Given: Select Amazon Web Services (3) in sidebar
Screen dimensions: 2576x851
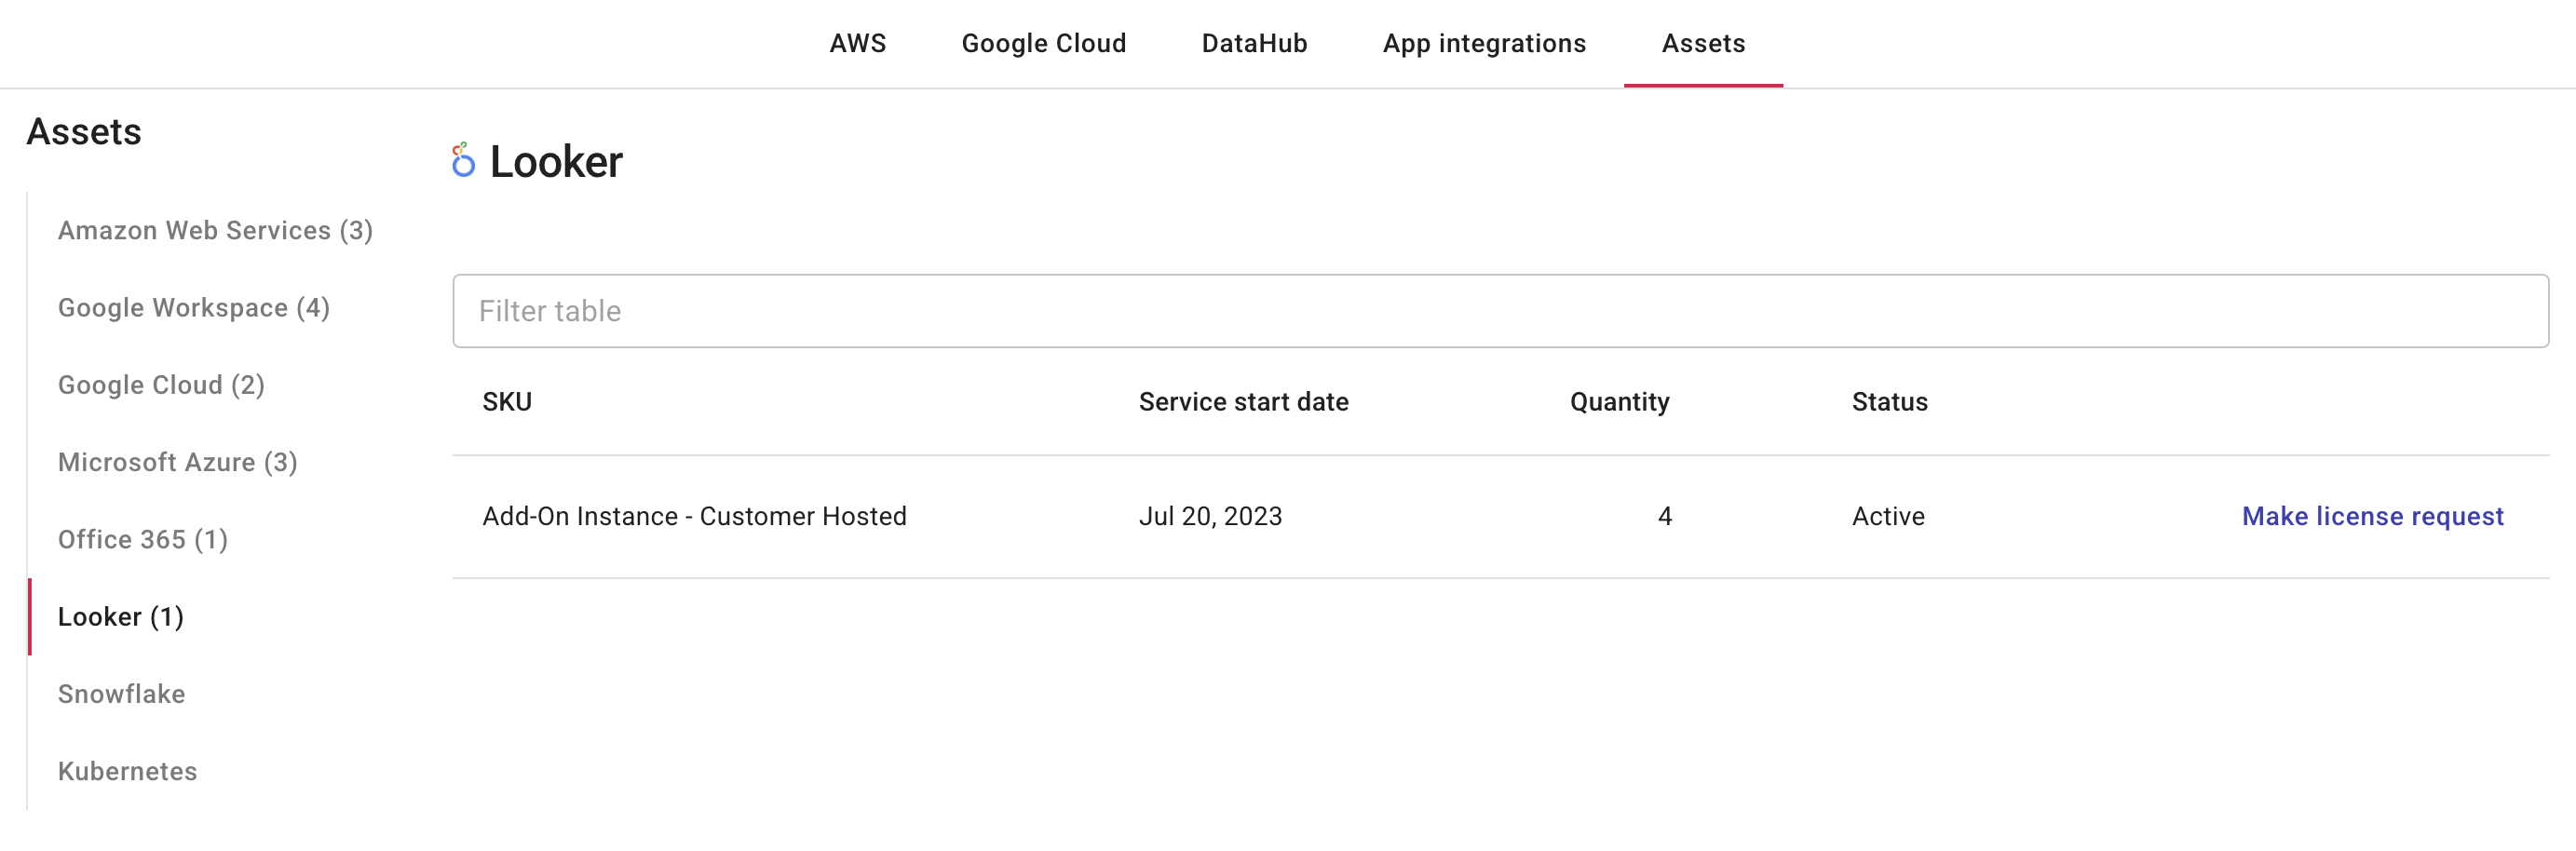Looking at the screenshot, I should point(215,231).
